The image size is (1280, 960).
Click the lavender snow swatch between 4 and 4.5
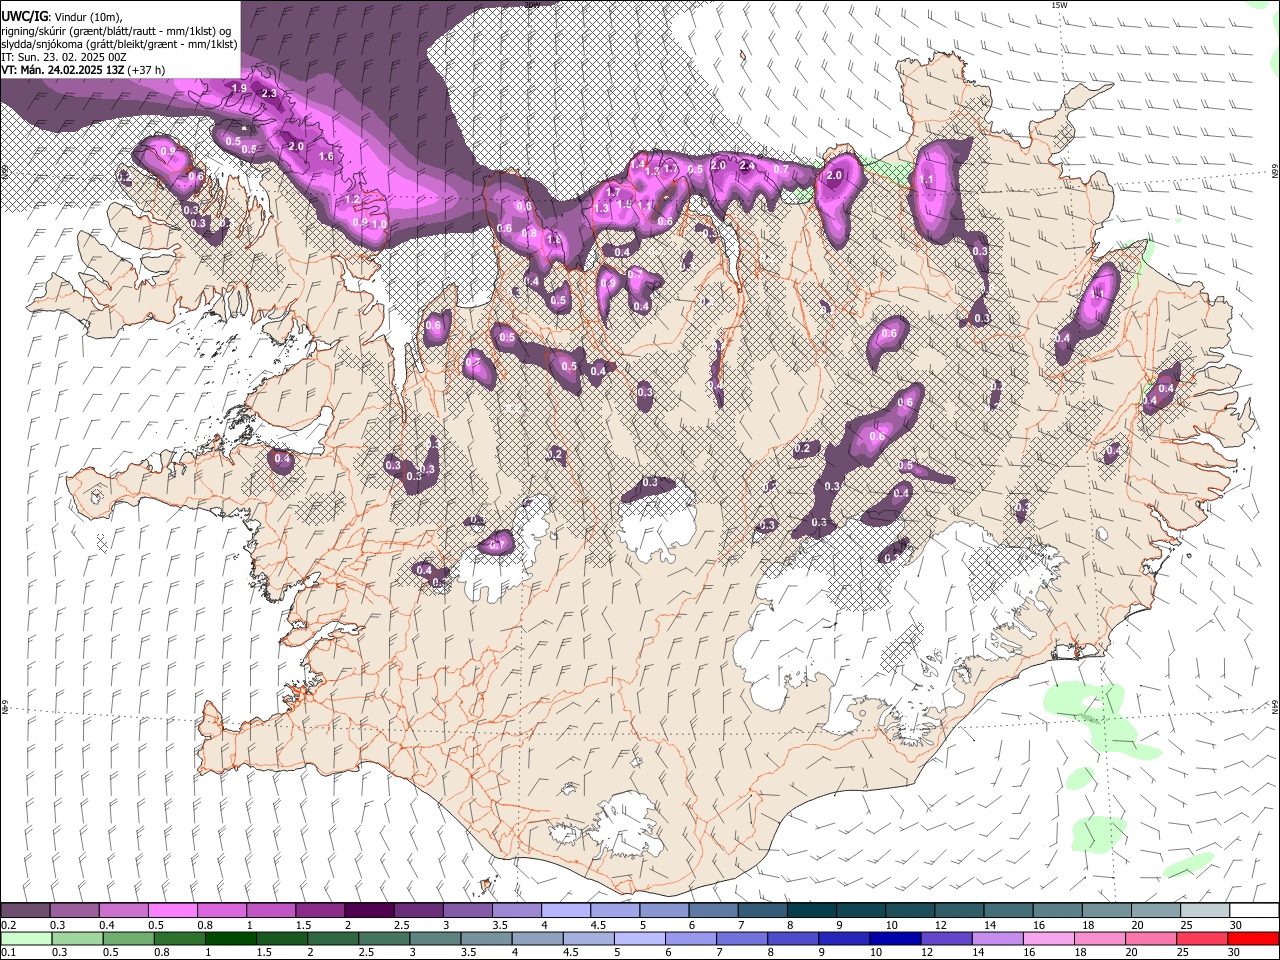pyautogui.click(x=565, y=911)
